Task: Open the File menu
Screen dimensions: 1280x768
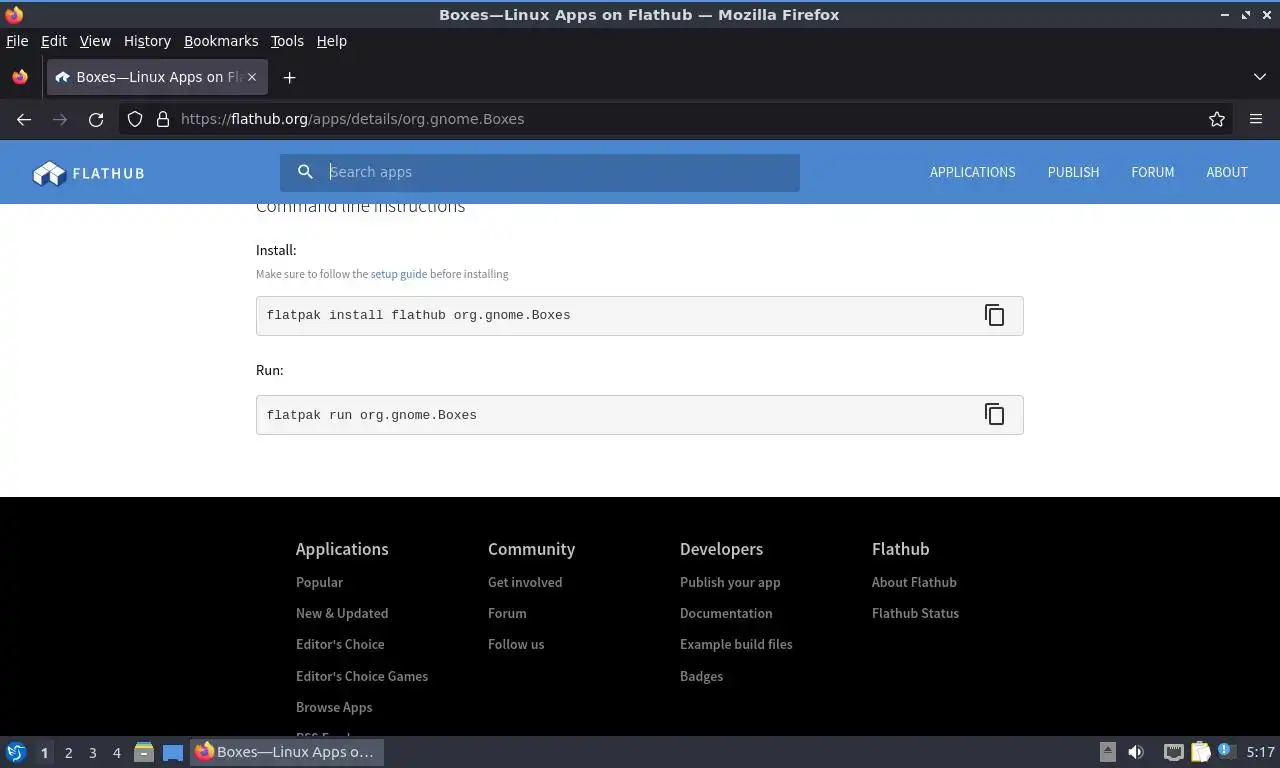Action: (17, 41)
